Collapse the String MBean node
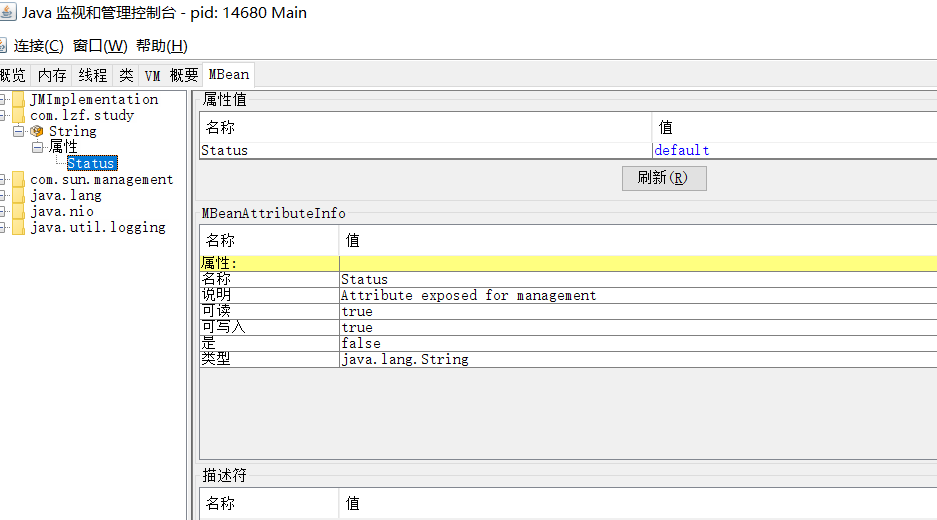This screenshot has height=520, width=937. point(19,131)
